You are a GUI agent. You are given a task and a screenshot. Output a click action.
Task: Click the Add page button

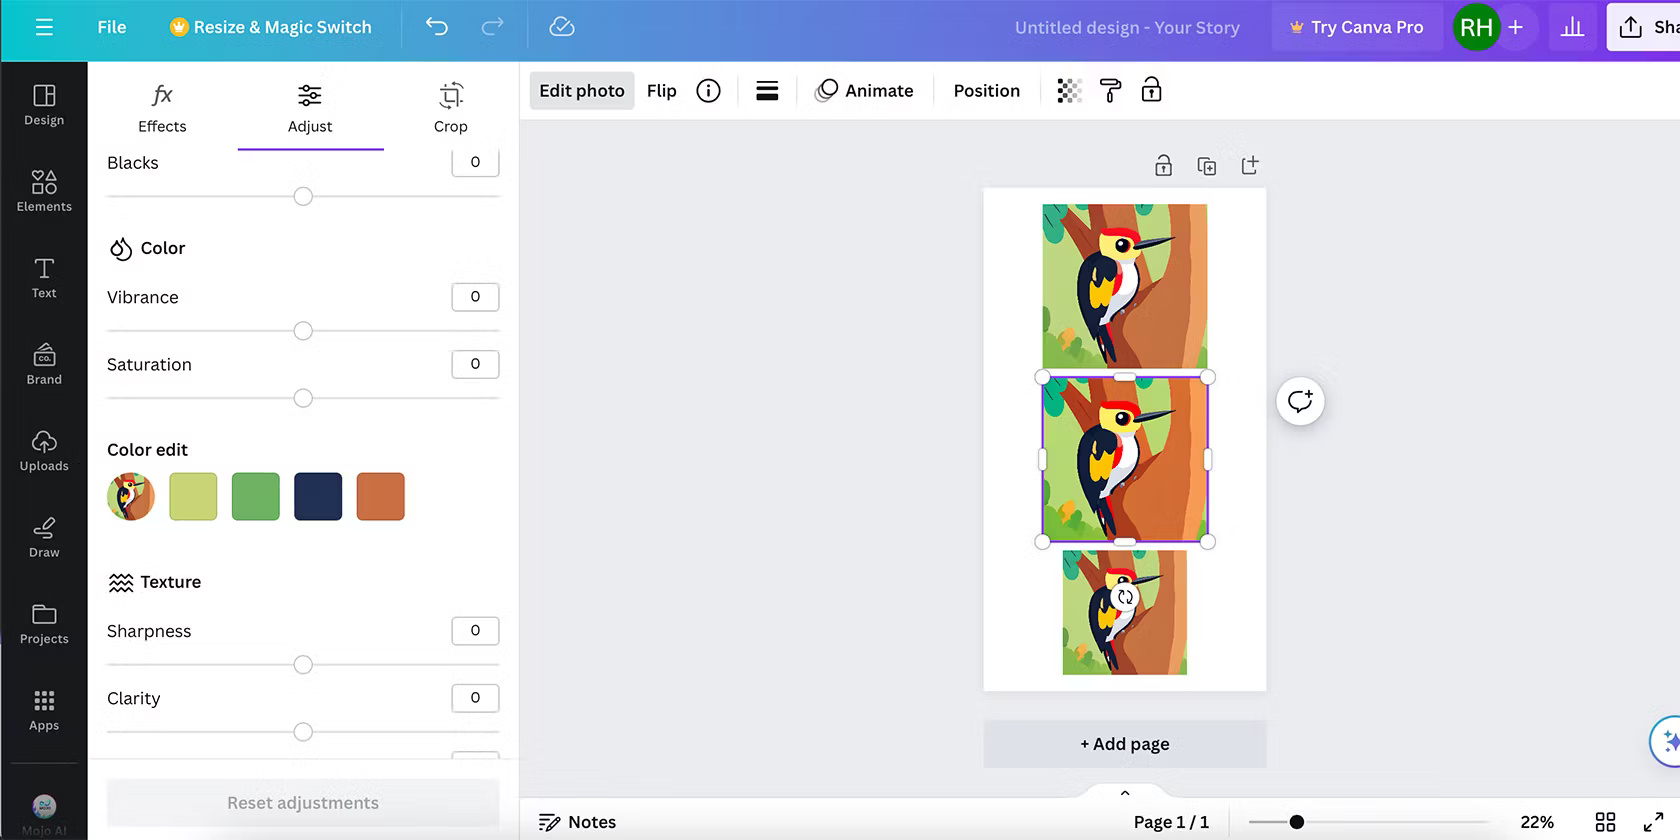point(1125,744)
